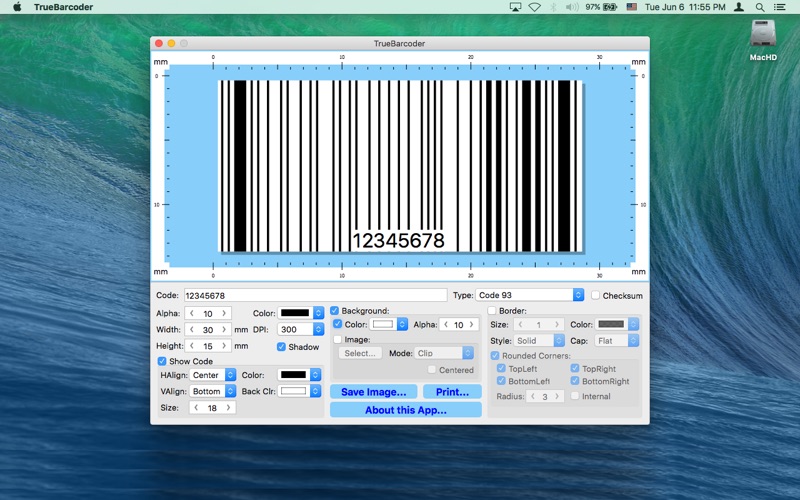Open the Border Style Solid dropdown
The width and height of the screenshot is (800, 500).
click(x=539, y=340)
